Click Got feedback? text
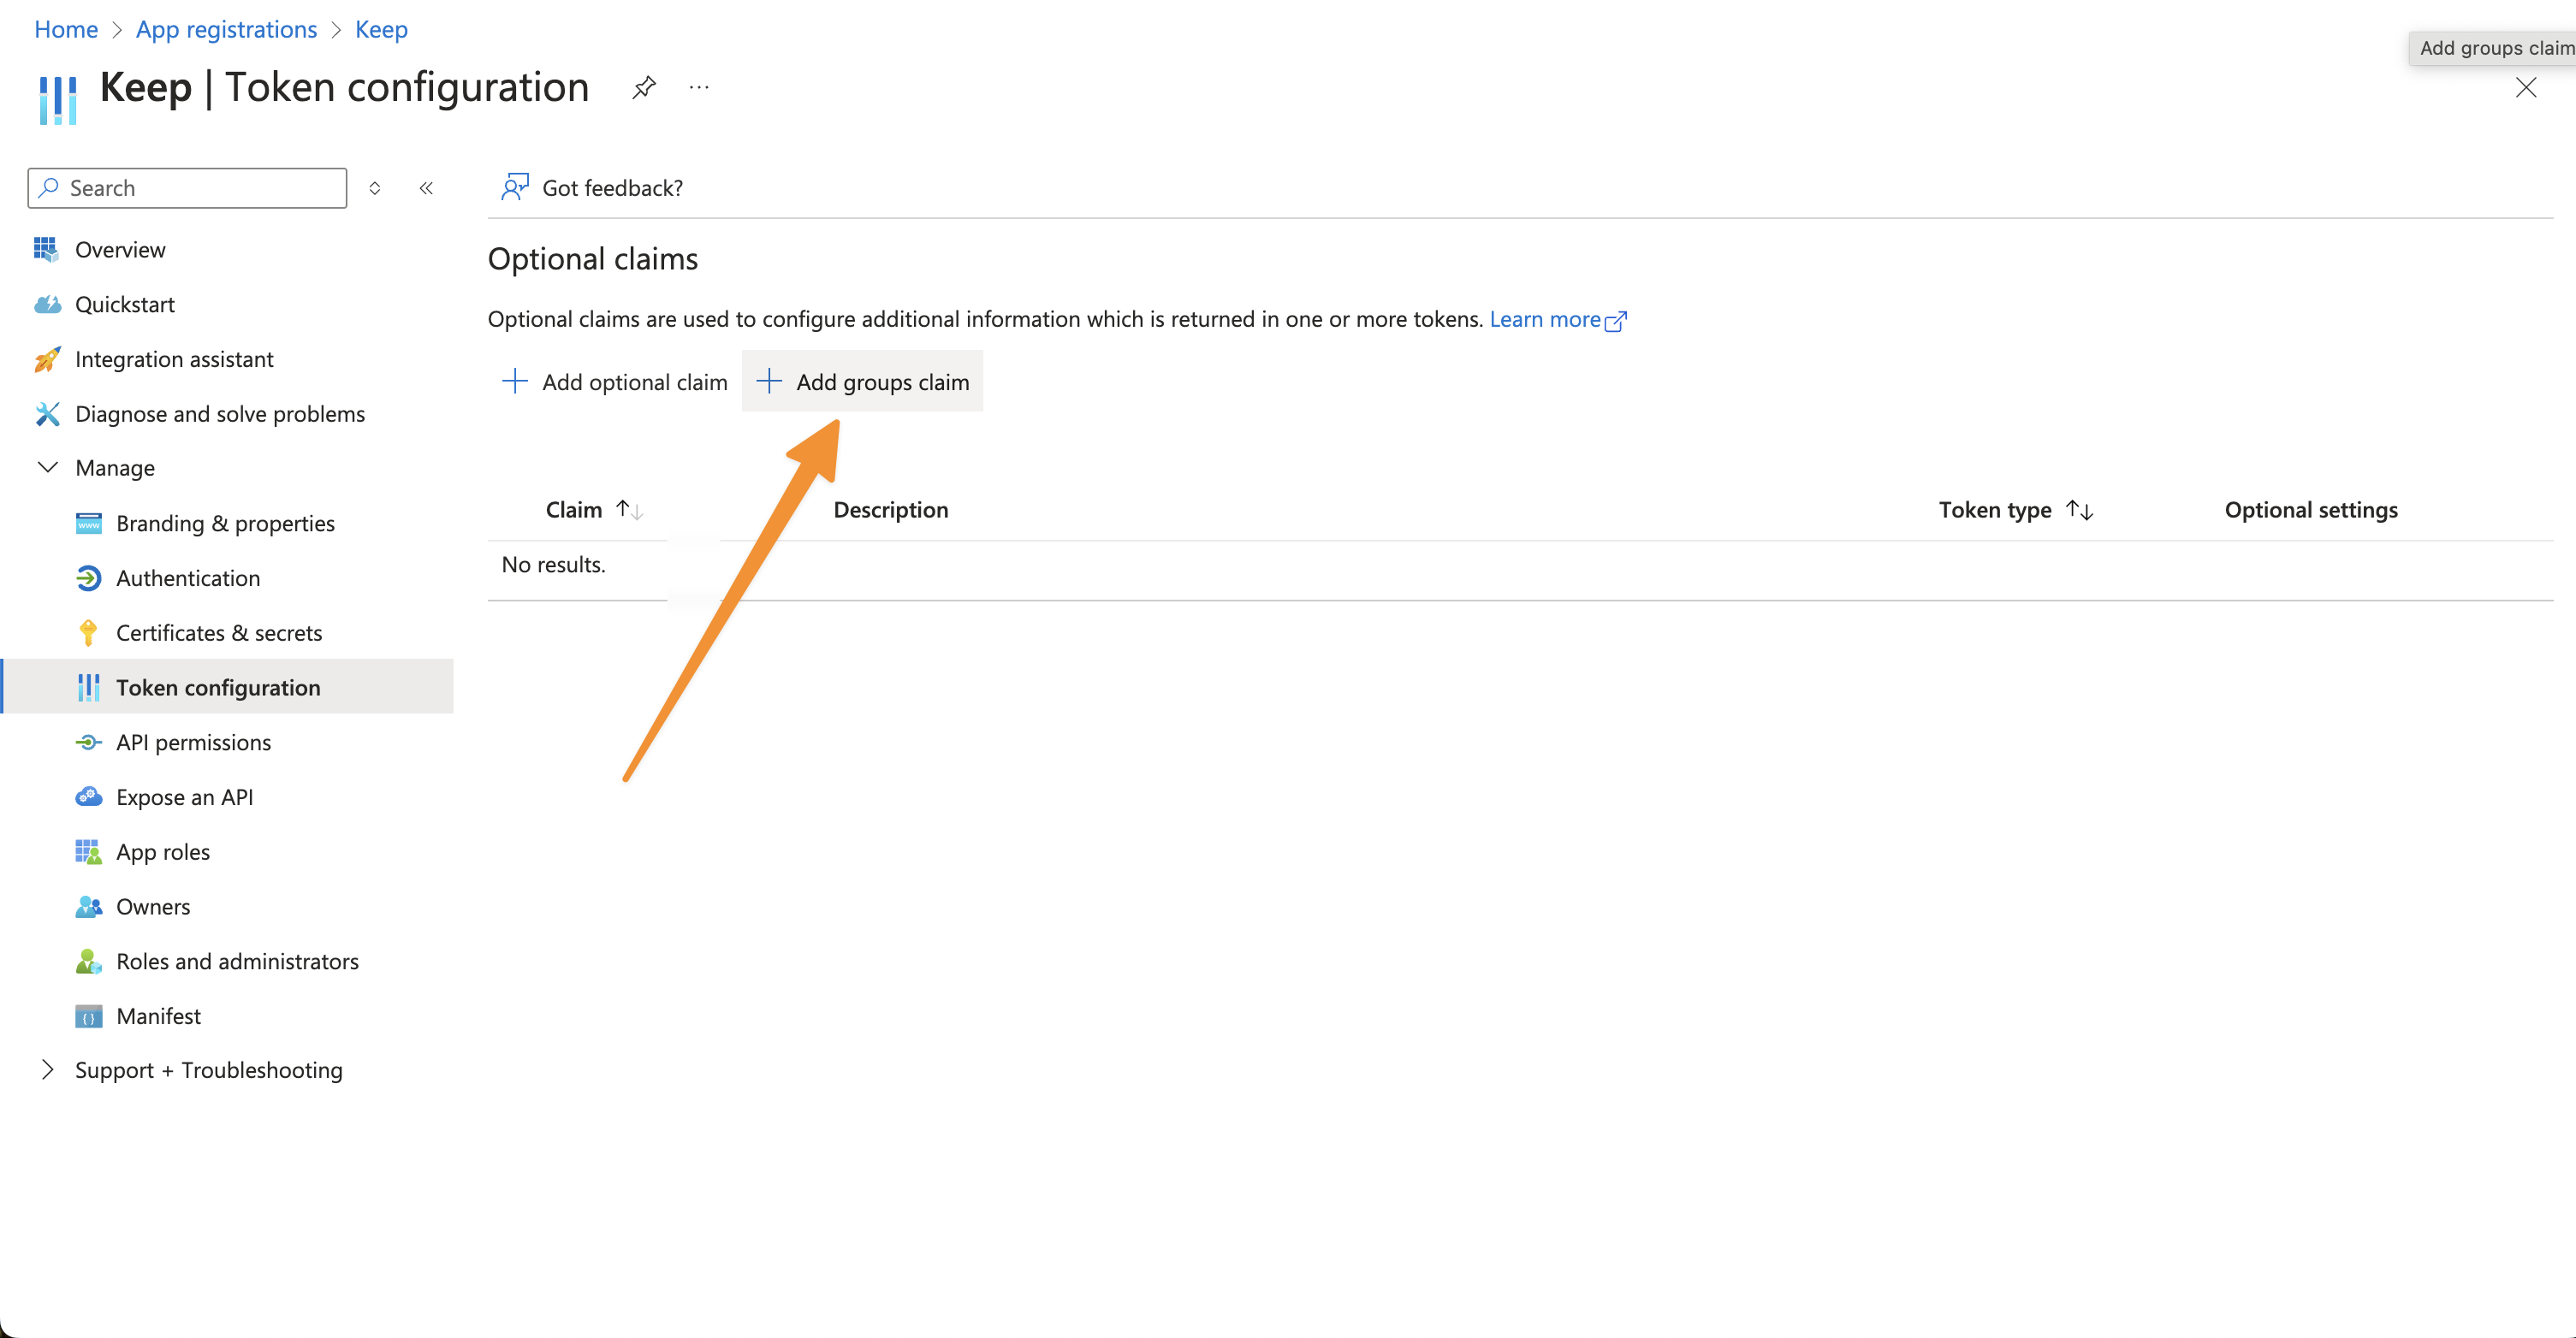 pos(612,188)
